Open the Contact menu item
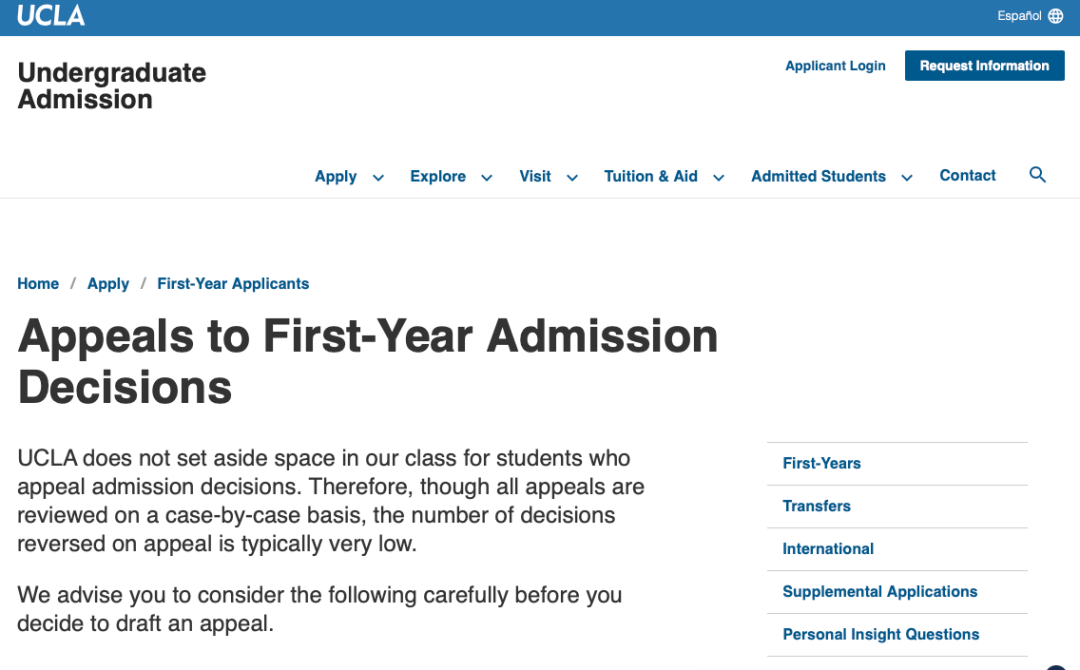Viewport: 1080px width, 670px height. (x=967, y=175)
